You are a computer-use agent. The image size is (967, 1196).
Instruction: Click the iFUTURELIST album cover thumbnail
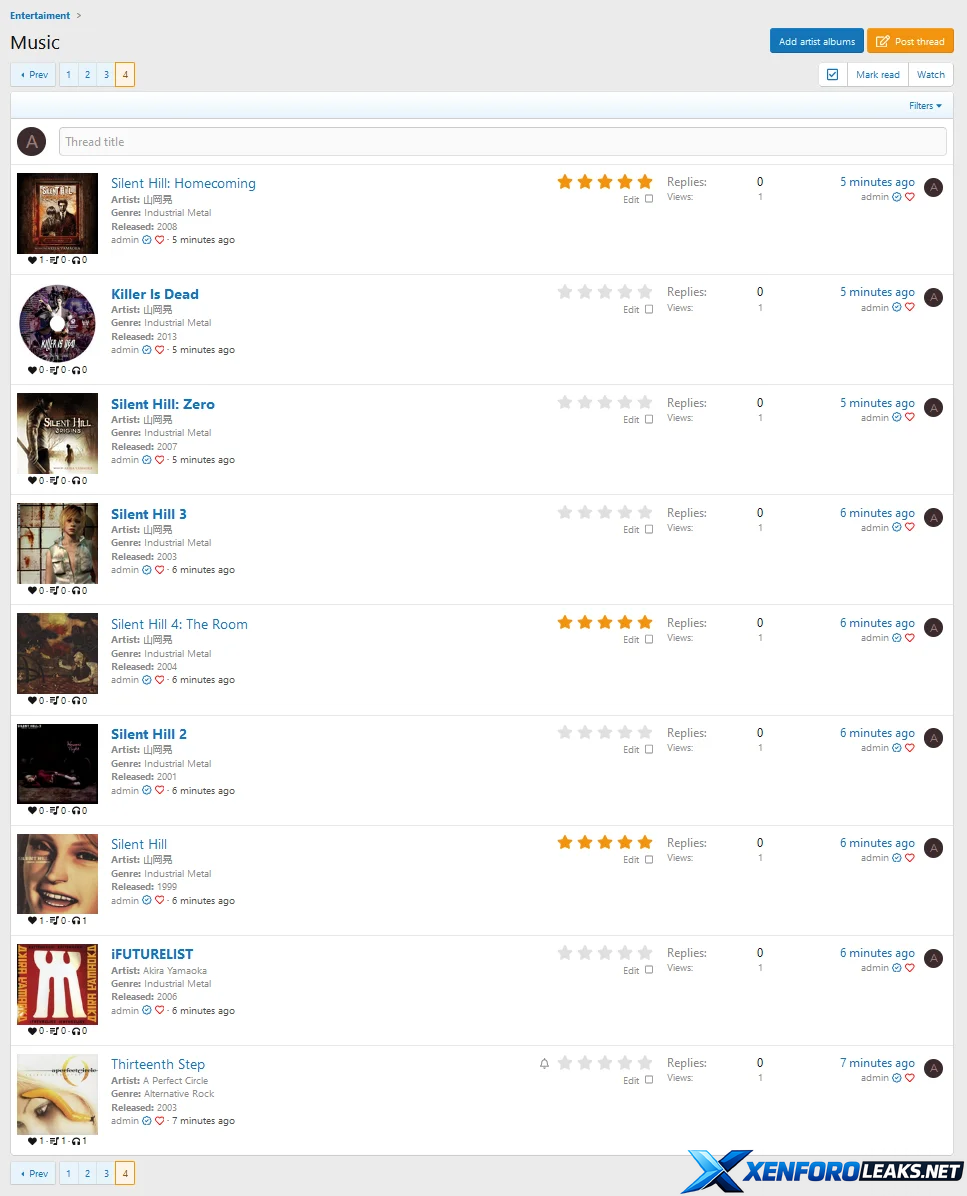pyautogui.click(x=57, y=984)
